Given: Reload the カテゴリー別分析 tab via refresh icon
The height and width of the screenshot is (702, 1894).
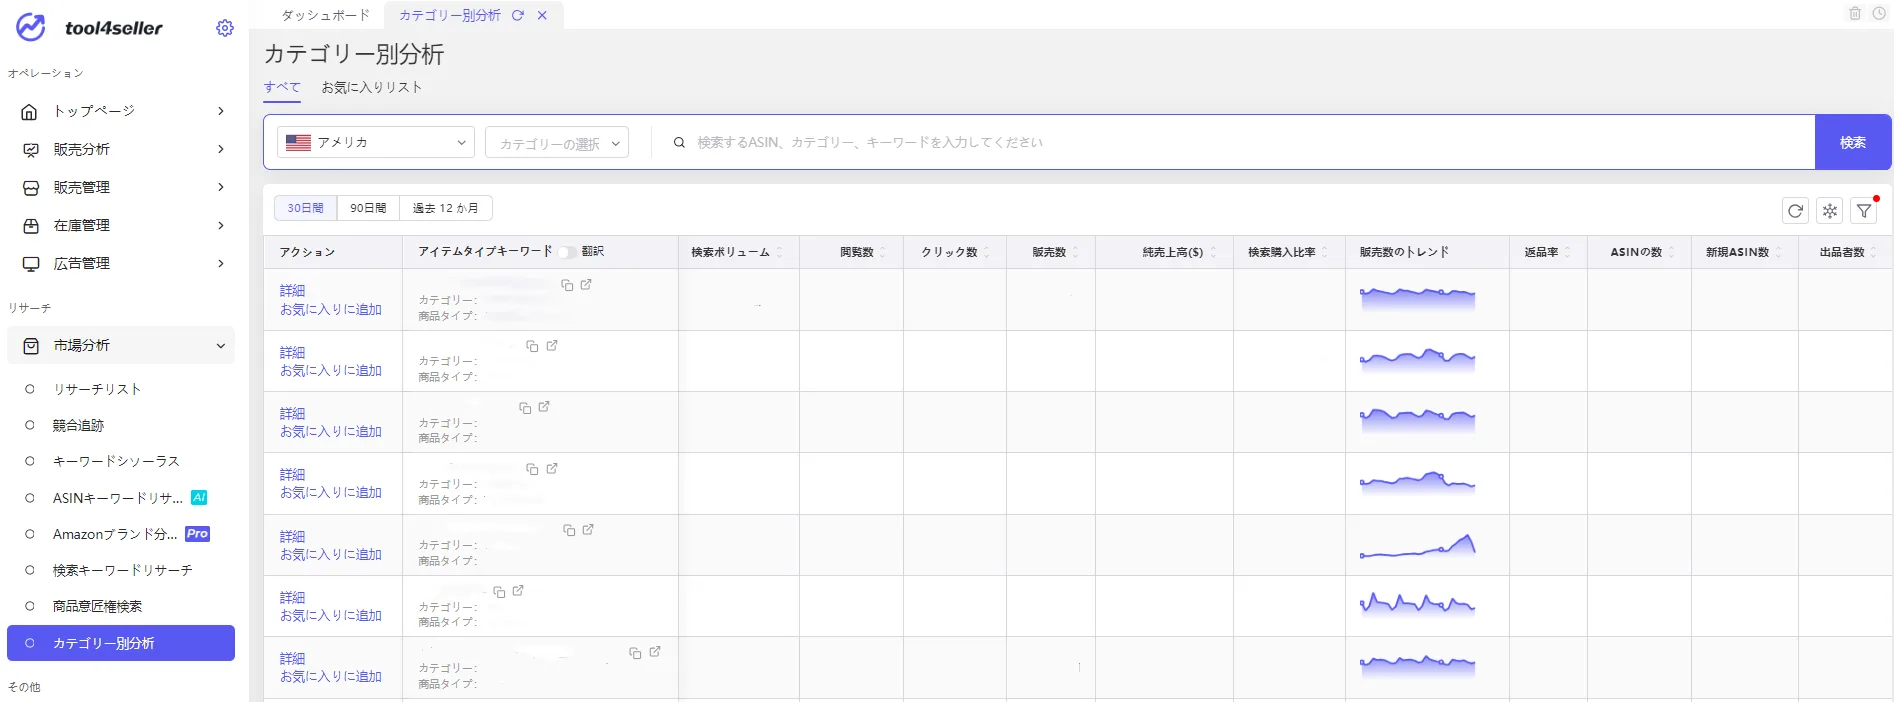Looking at the screenshot, I should tap(518, 15).
